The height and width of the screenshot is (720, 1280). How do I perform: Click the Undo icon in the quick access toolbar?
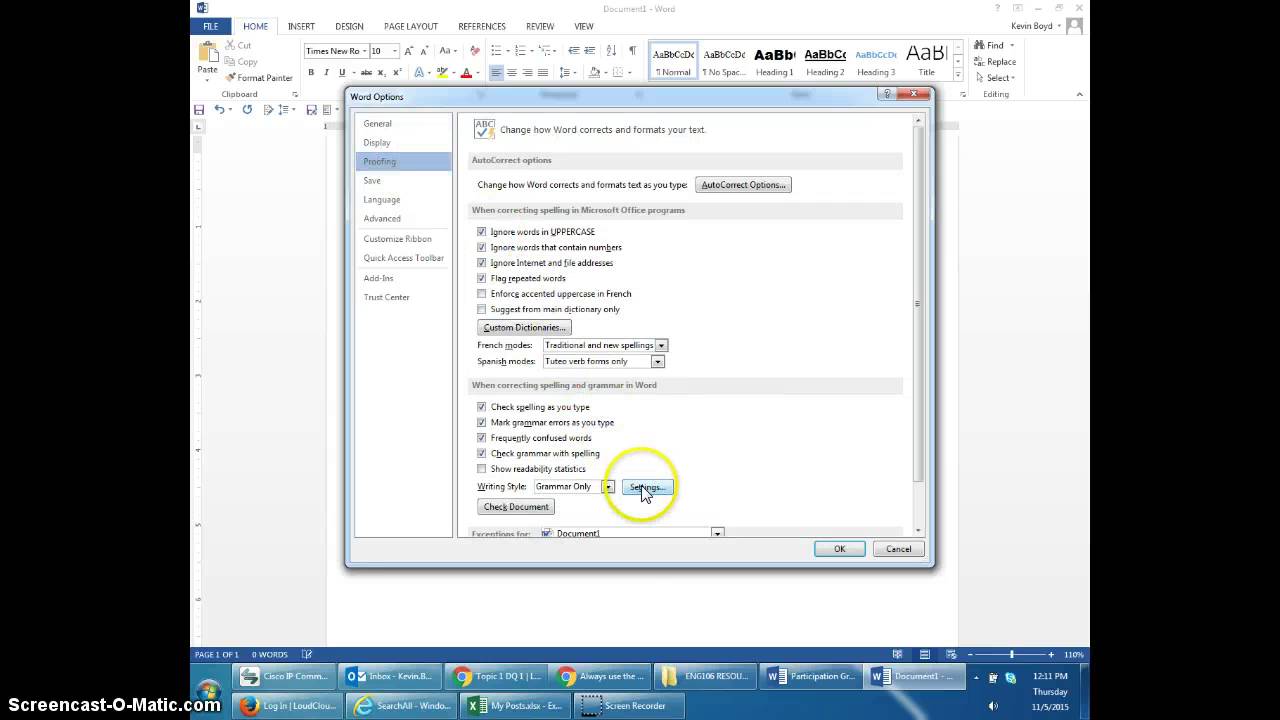(219, 109)
